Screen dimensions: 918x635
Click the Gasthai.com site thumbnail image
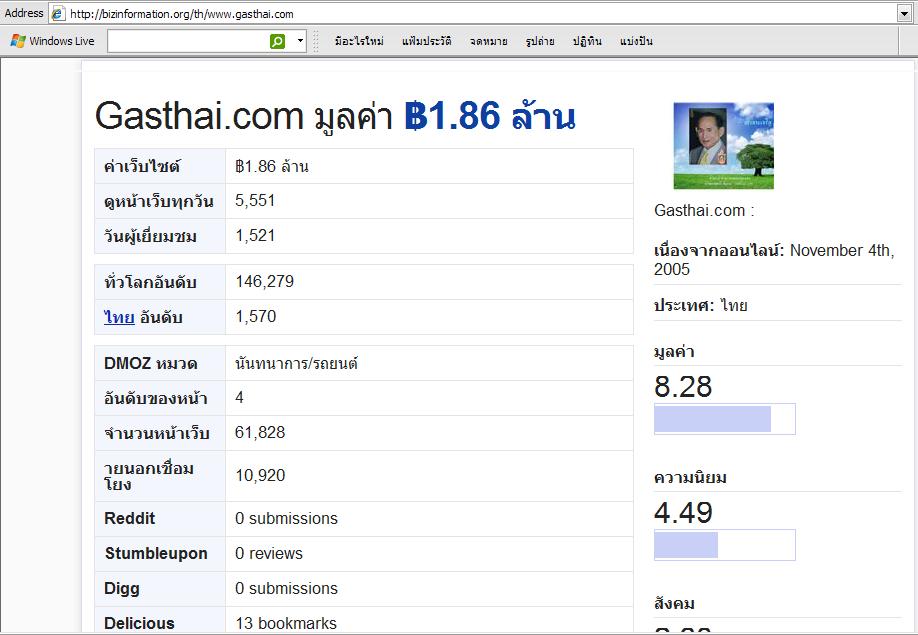pos(723,146)
